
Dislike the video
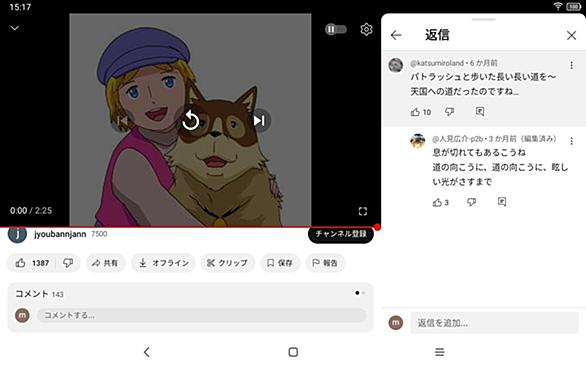(x=68, y=263)
